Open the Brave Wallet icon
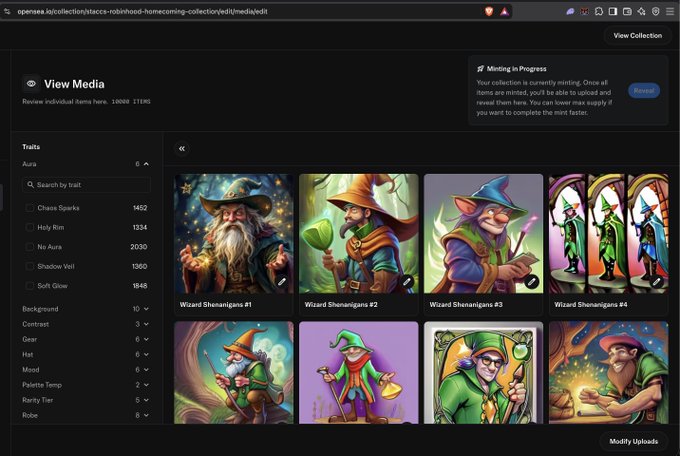 point(627,12)
